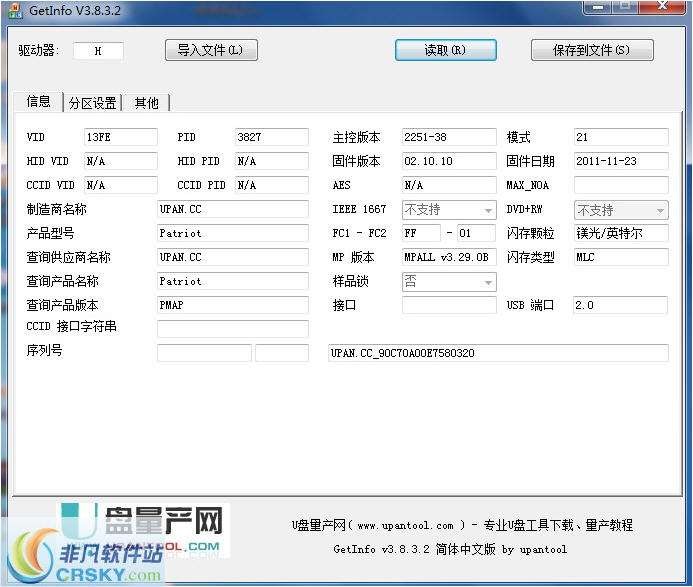This screenshot has width=693, height=587.
Task: Open the 其他 tab
Action: (146, 103)
